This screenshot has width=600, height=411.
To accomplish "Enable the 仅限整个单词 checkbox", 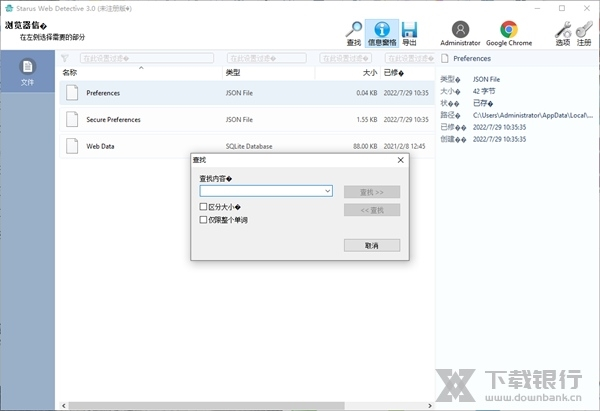I will pyautogui.click(x=203, y=220).
